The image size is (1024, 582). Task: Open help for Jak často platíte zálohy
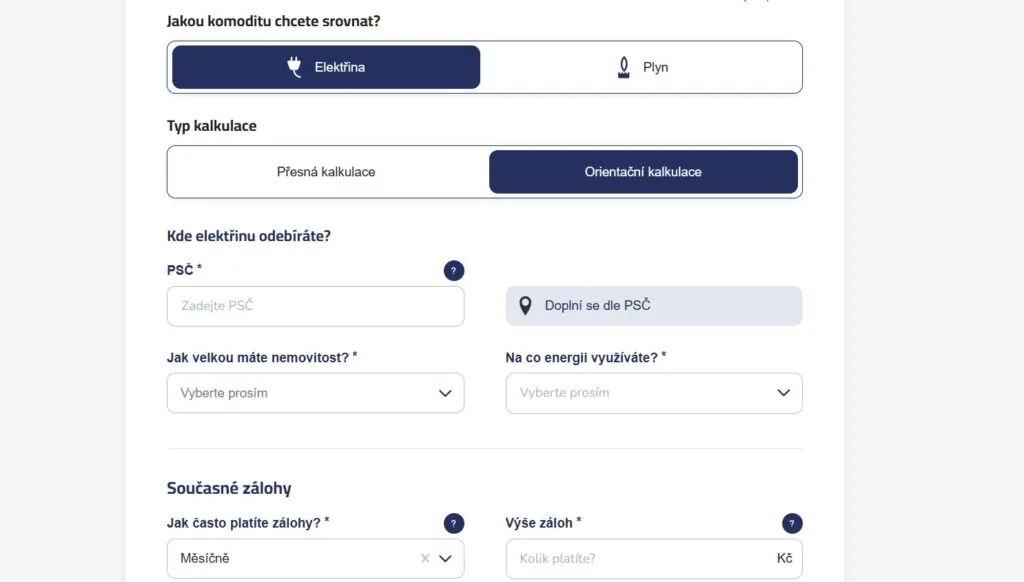(454, 523)
